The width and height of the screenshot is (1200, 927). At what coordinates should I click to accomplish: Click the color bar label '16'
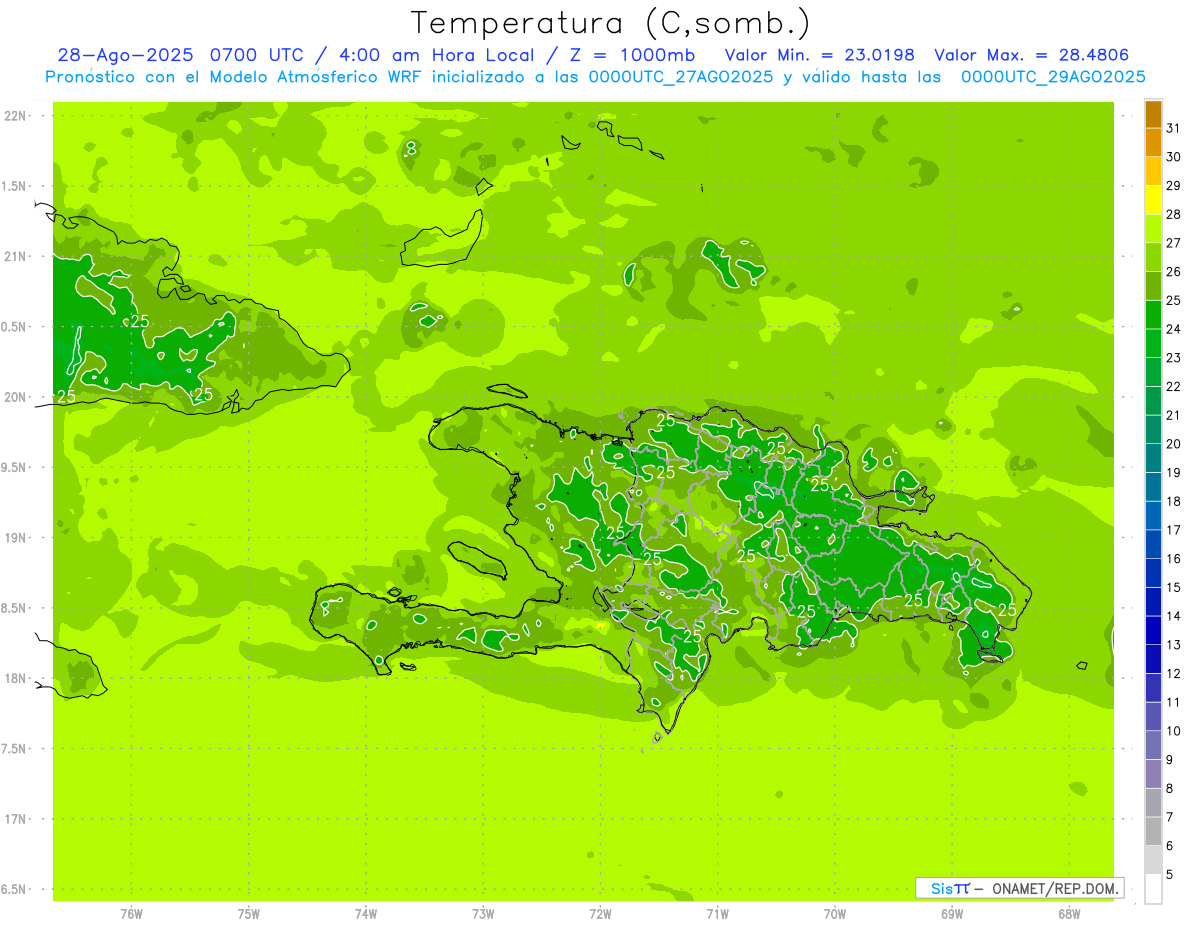1174,559
